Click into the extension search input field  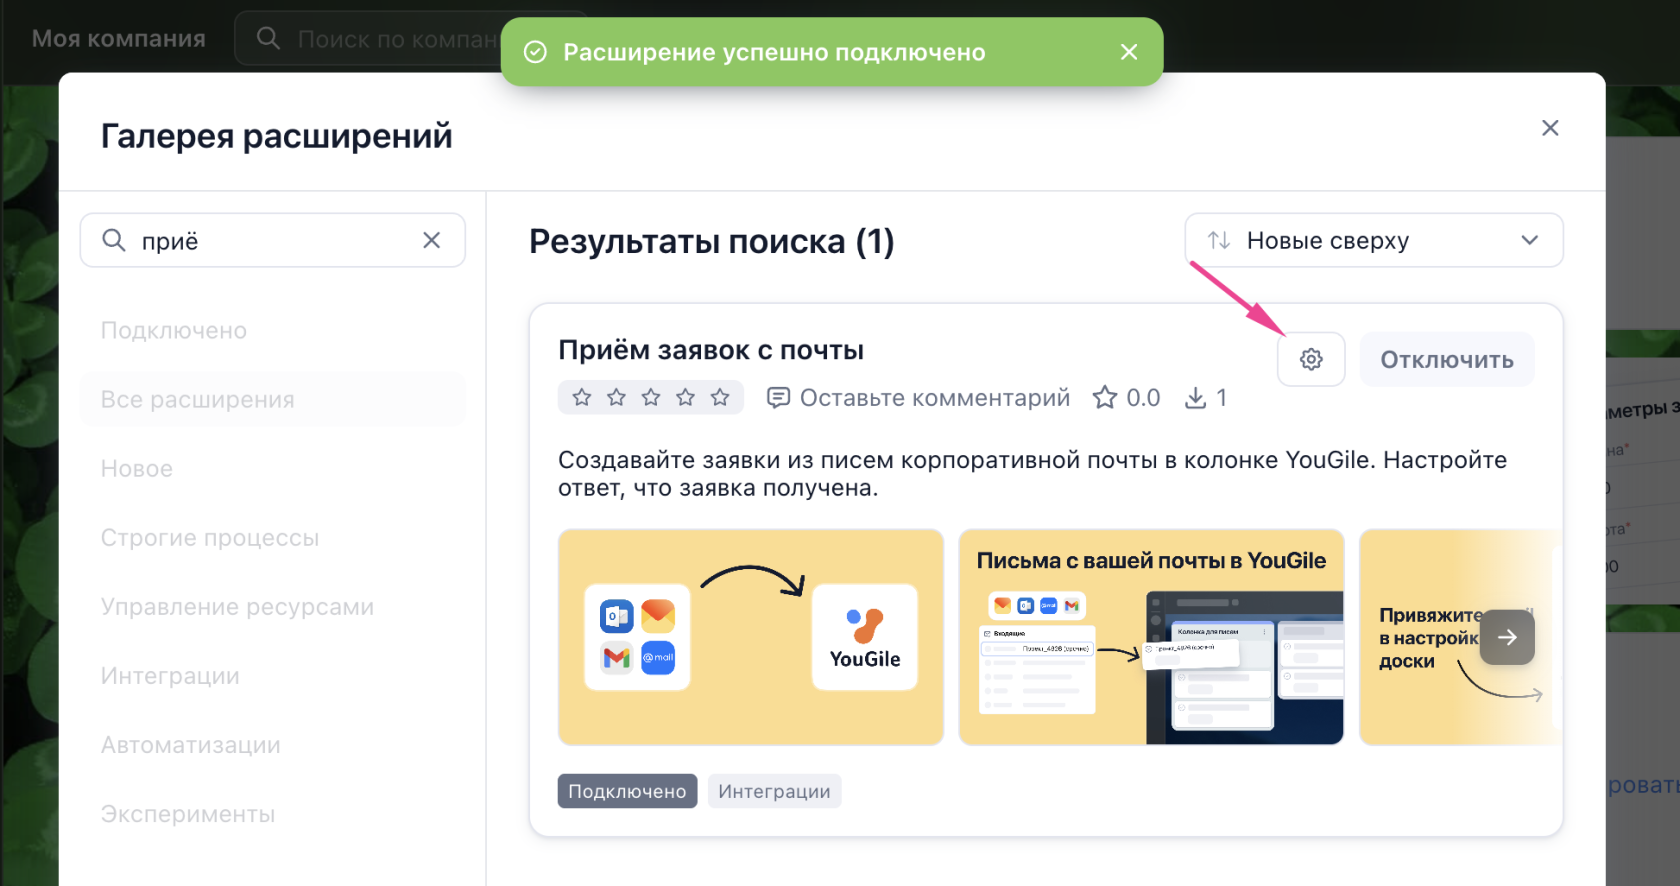pyautogui.click(x=270, y=240)
